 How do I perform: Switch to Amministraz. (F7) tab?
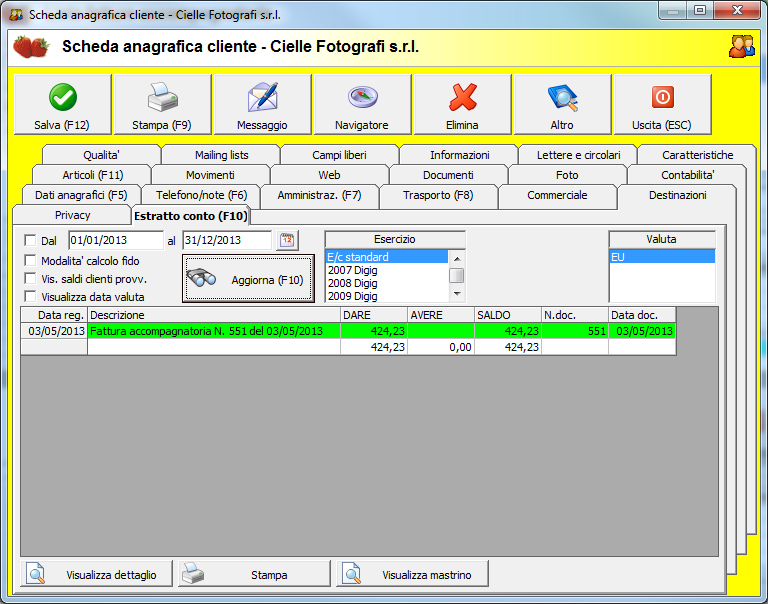click(x=319, y=195)
